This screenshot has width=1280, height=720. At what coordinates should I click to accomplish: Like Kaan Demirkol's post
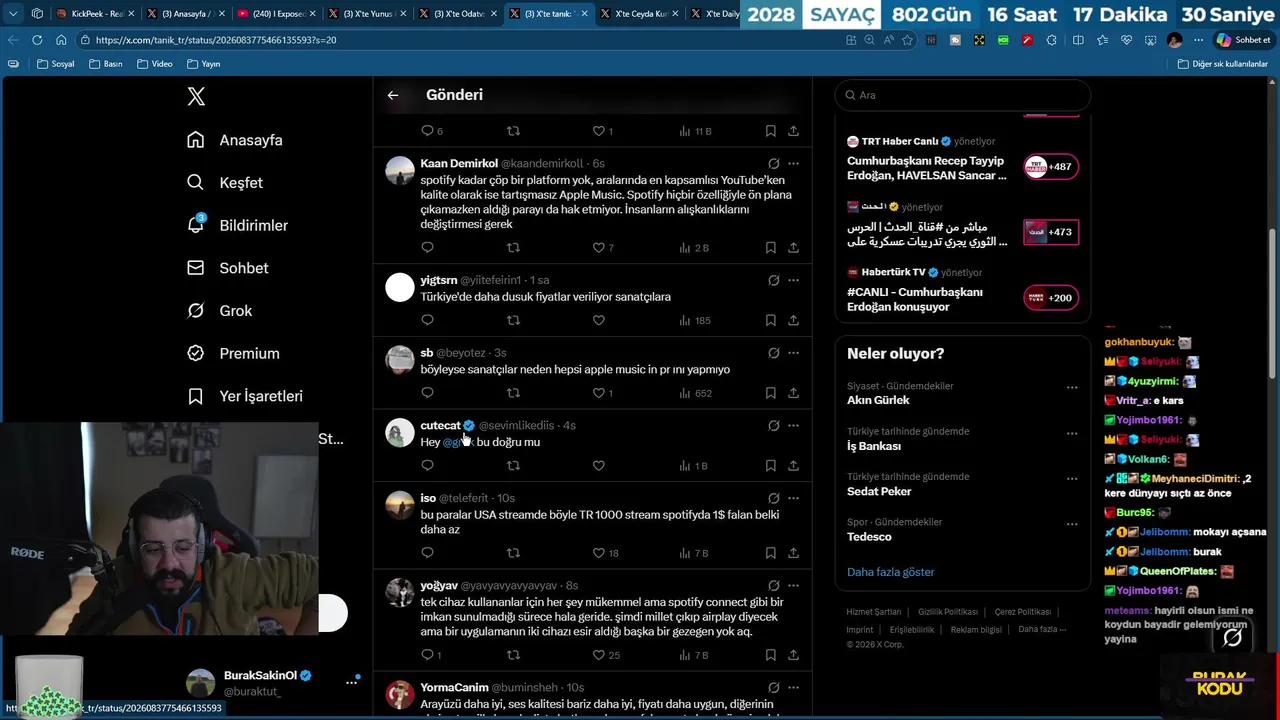coord(599,247)
